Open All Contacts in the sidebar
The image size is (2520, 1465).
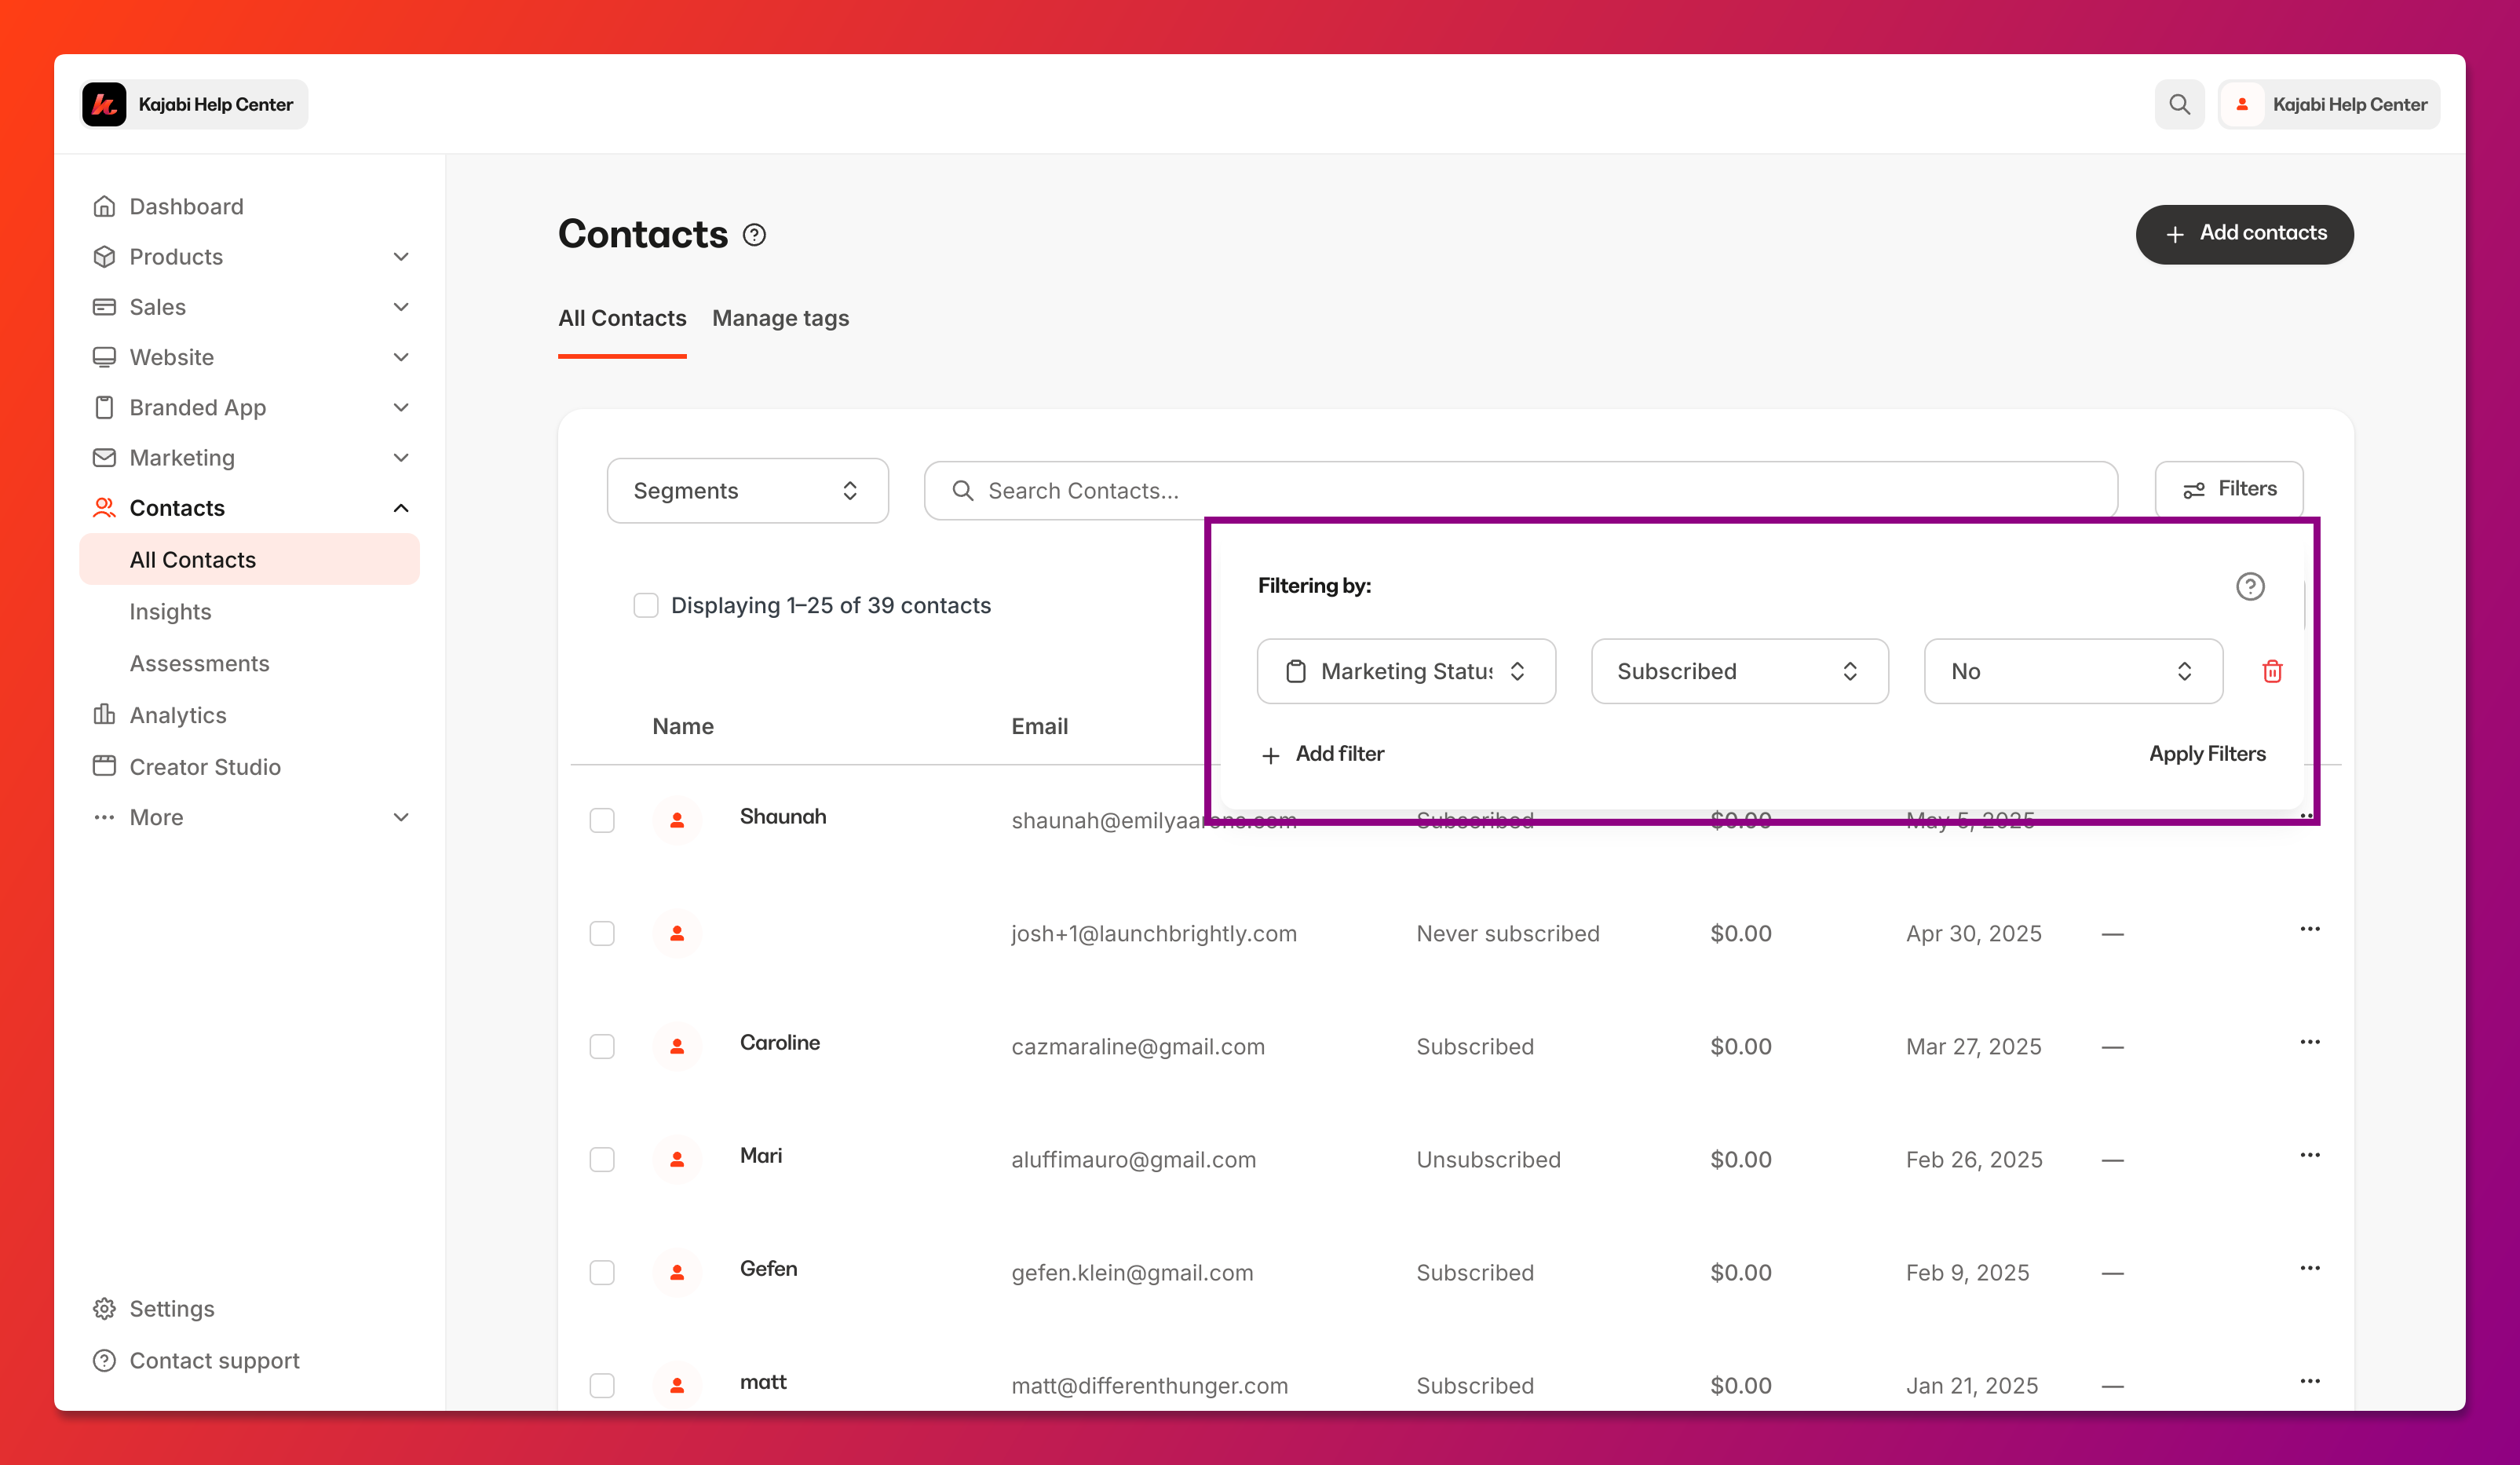[x=249, y=559]
